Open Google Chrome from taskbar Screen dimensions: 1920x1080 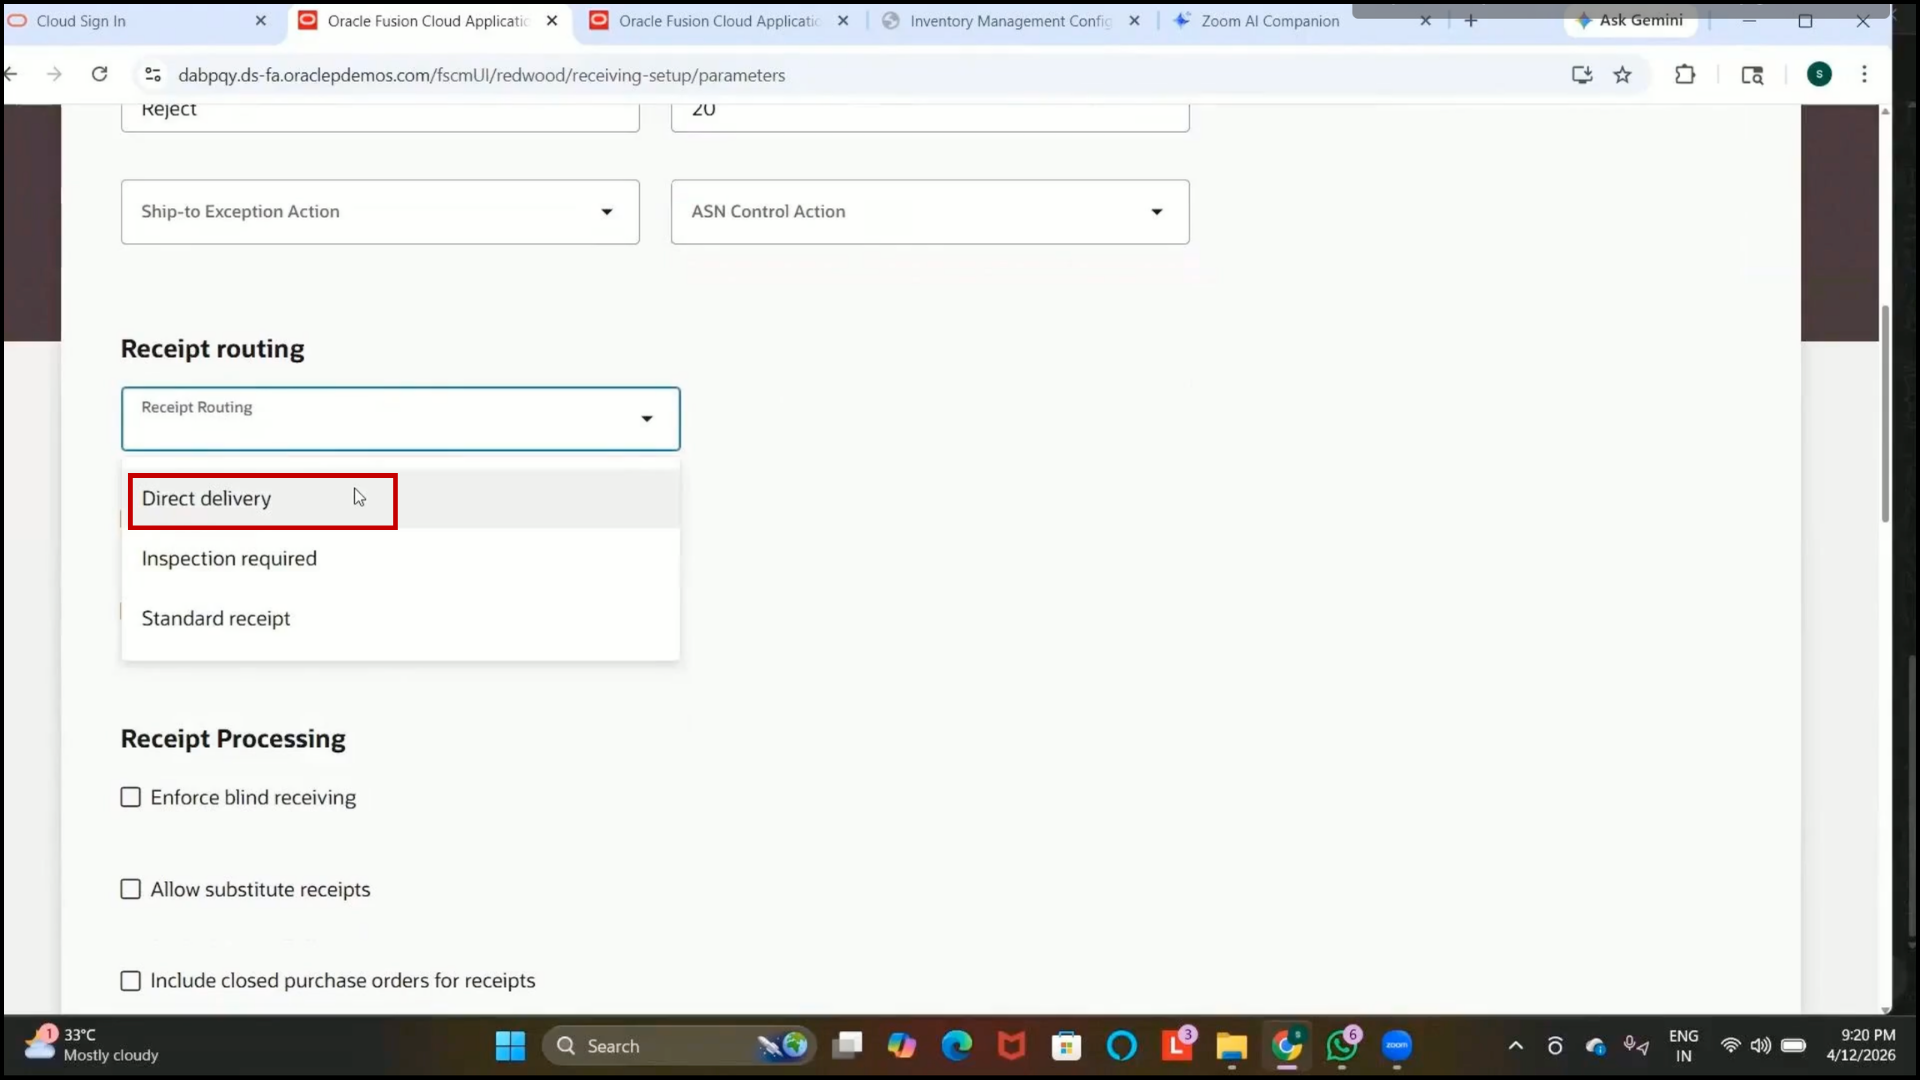(1287, 1046)
